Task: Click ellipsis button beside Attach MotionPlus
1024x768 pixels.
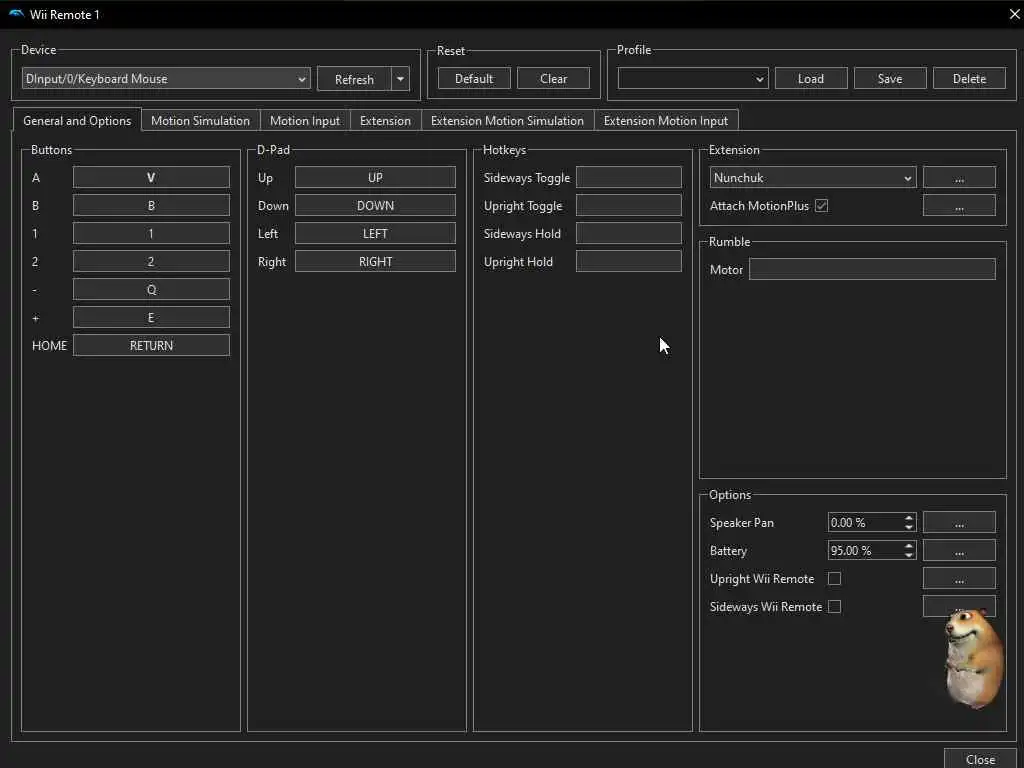Action: (959, 206)
